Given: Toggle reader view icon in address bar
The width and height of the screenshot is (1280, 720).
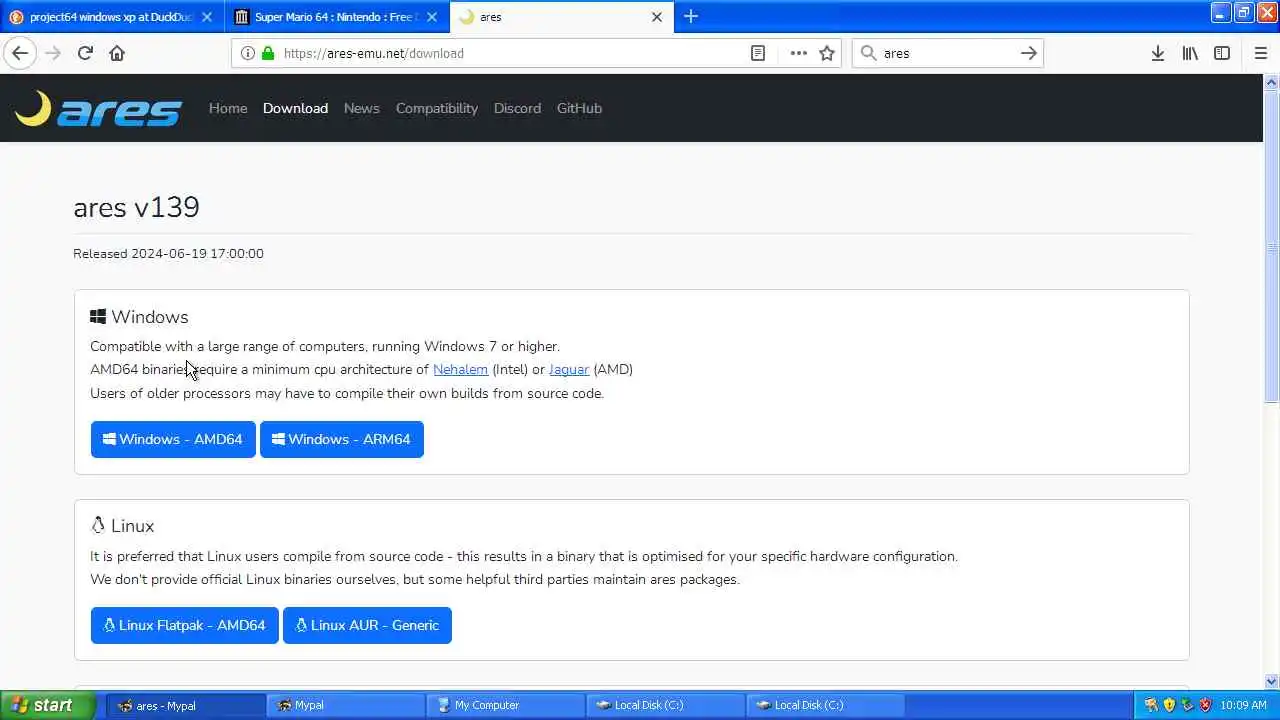Looking at the screenshot, I should click(x=758, y=53).
